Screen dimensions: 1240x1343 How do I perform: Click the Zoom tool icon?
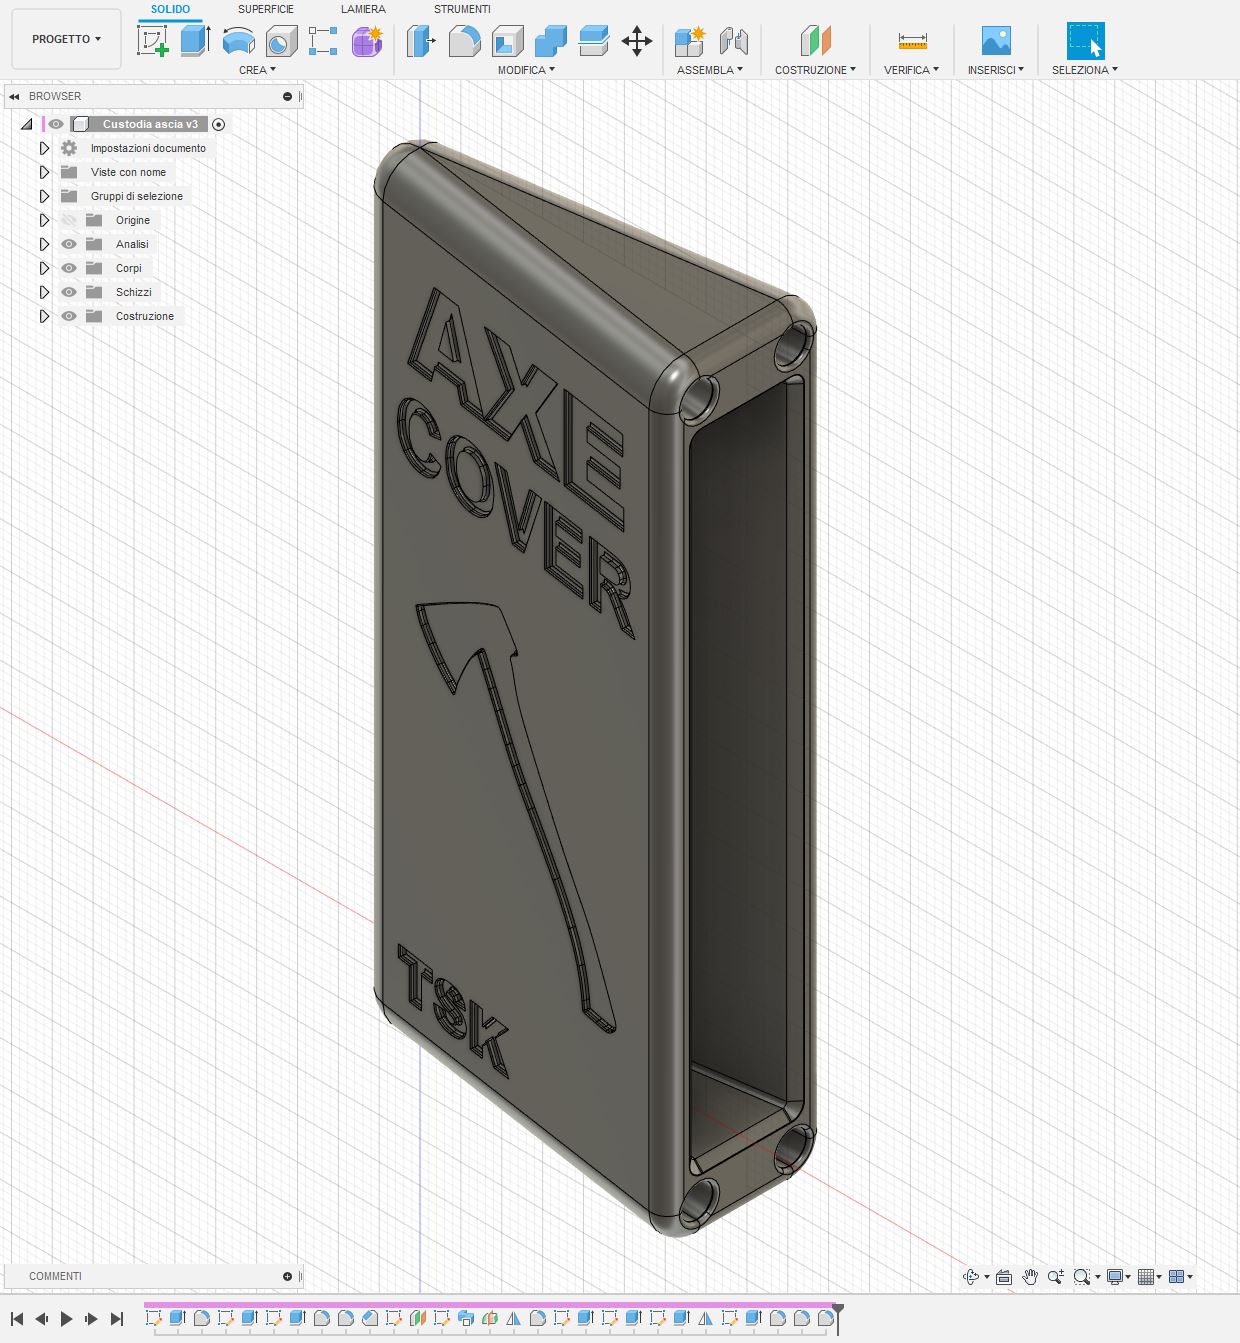[1056, 1277]
